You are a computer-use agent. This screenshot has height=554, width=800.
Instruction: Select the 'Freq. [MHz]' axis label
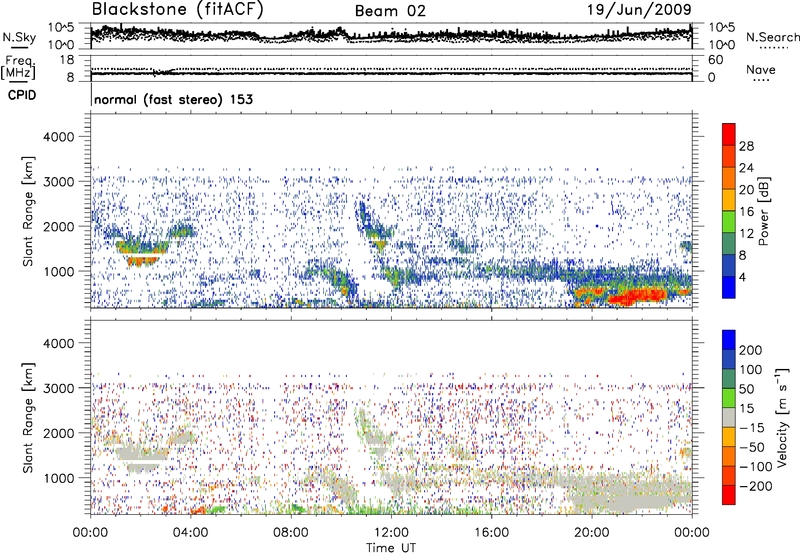point(18,67)
